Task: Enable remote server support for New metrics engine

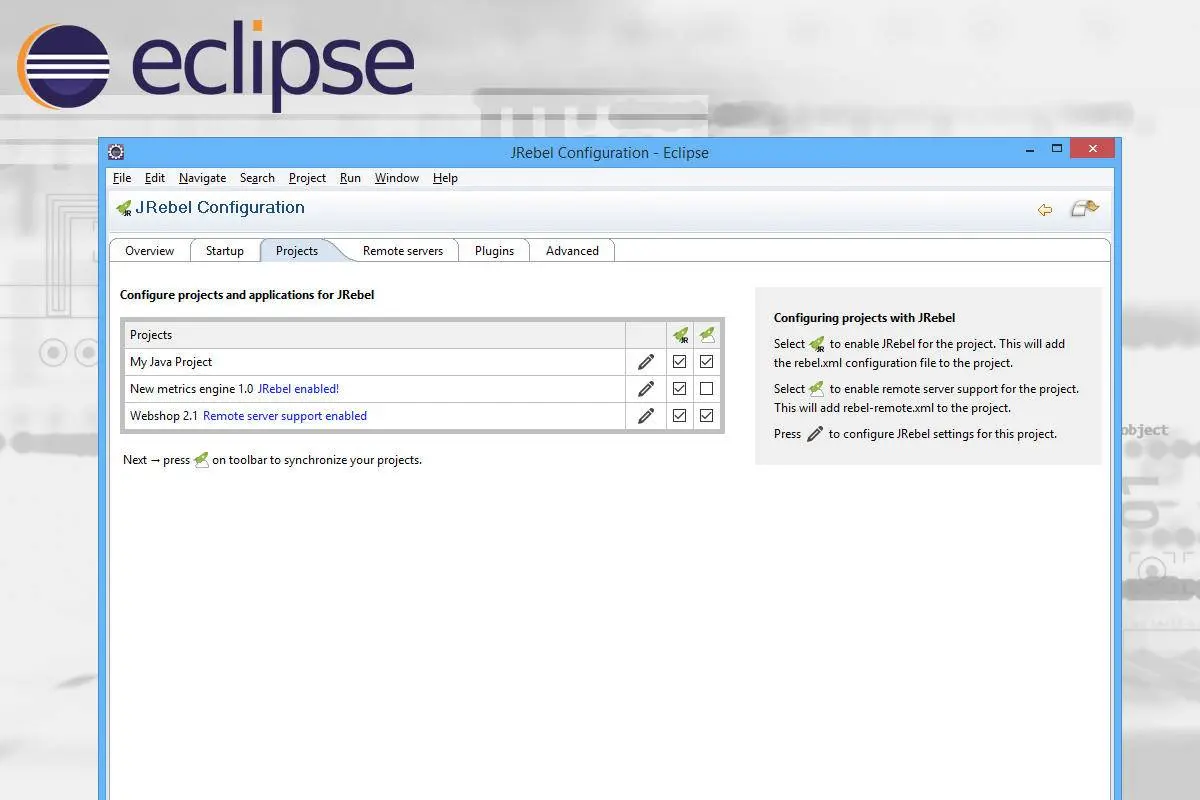Action: (x=707, y=389)
